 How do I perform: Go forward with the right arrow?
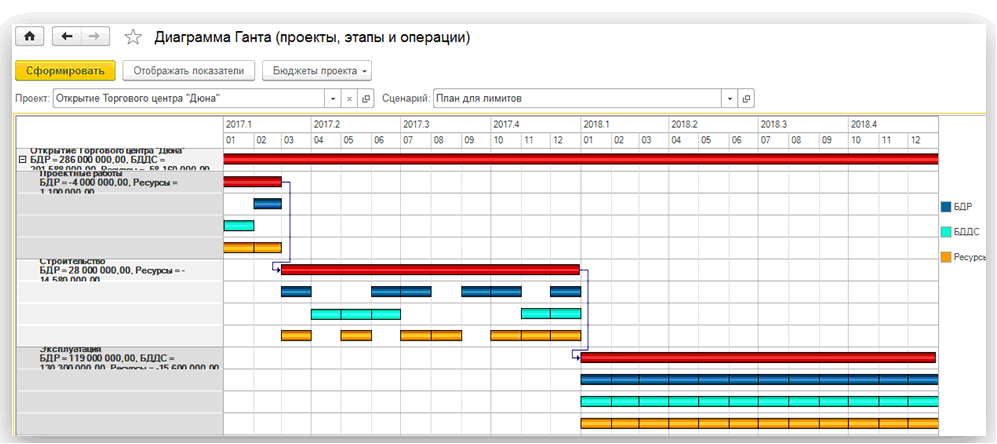(94, 37)
